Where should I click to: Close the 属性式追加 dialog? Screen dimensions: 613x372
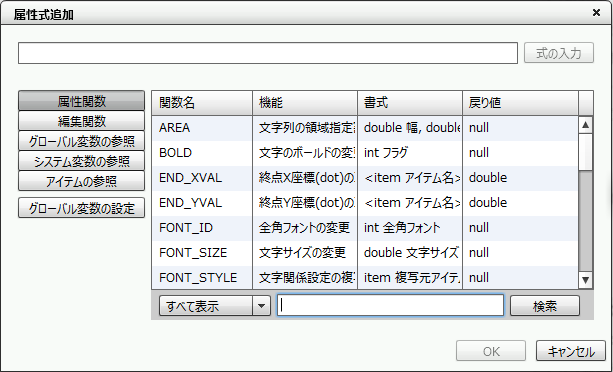click(x=596, y=13)
